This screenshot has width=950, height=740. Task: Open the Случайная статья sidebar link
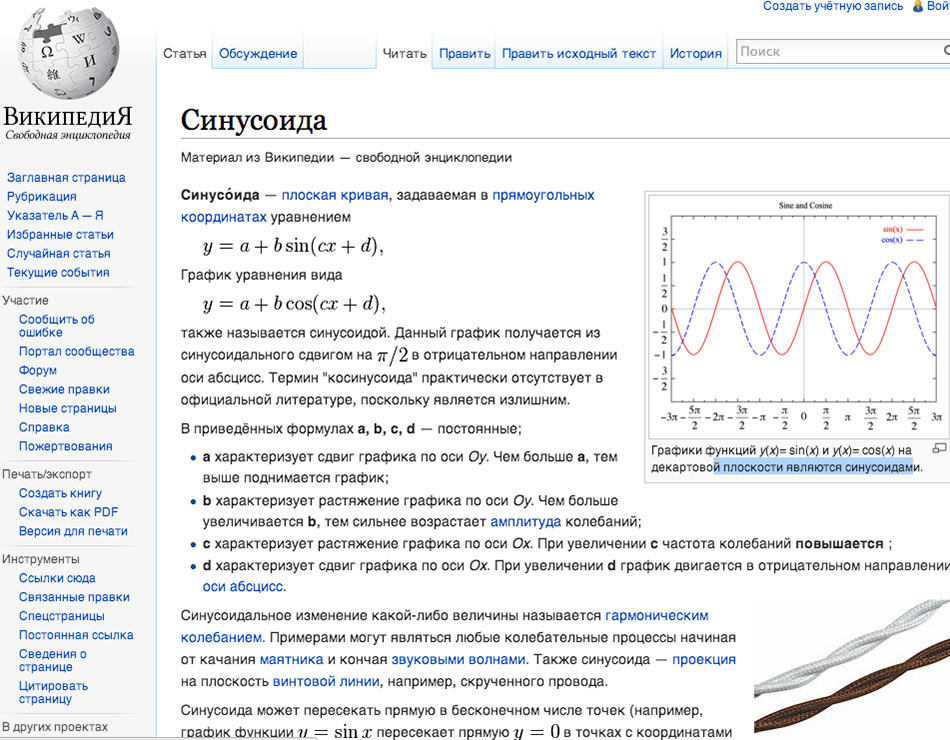[58, 254]
